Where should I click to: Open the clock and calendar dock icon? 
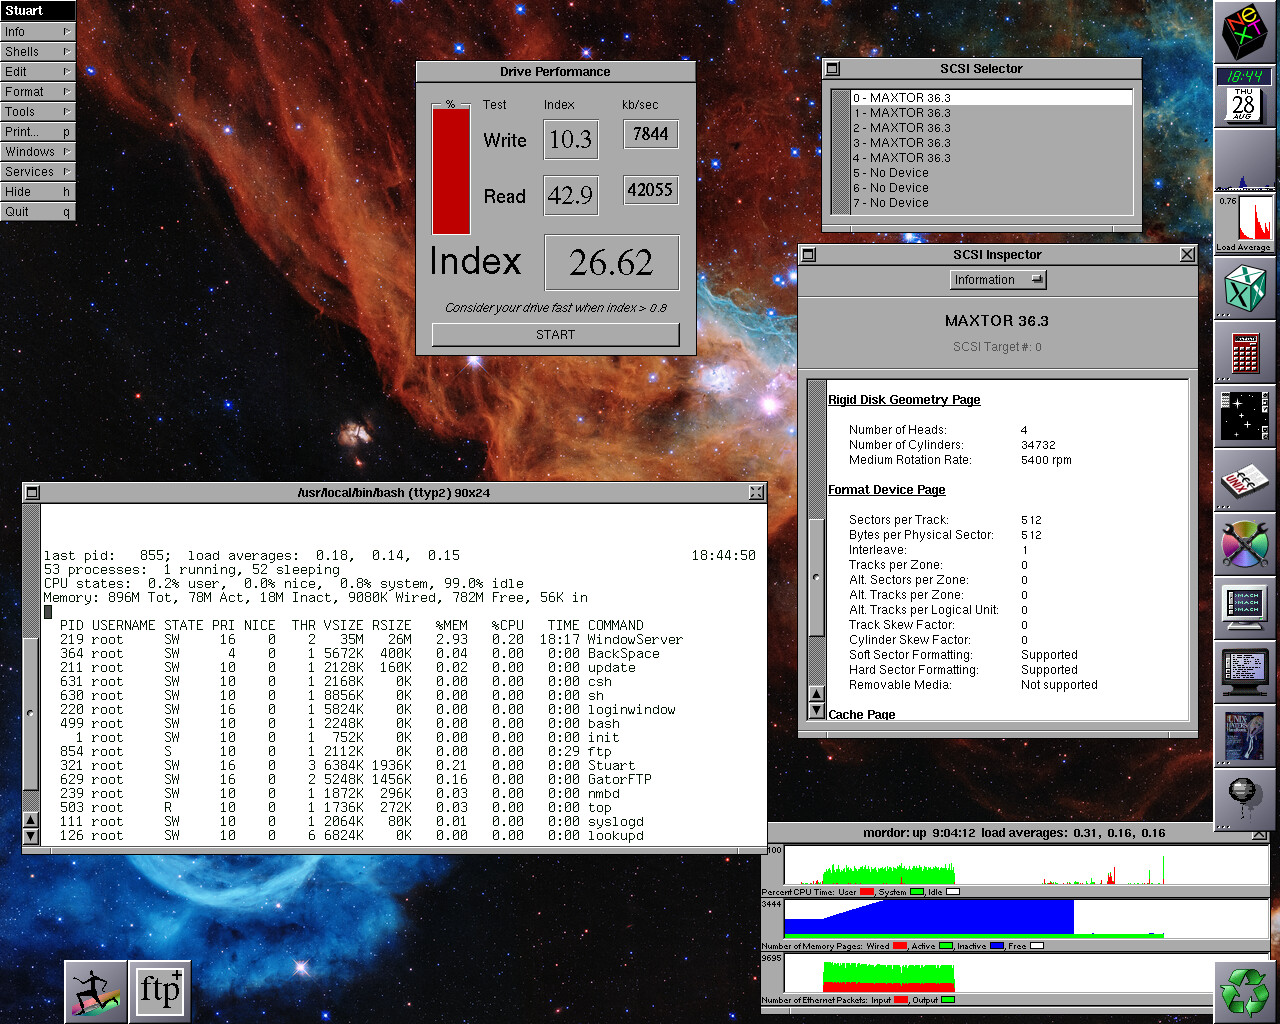(x=1244, y=96)
